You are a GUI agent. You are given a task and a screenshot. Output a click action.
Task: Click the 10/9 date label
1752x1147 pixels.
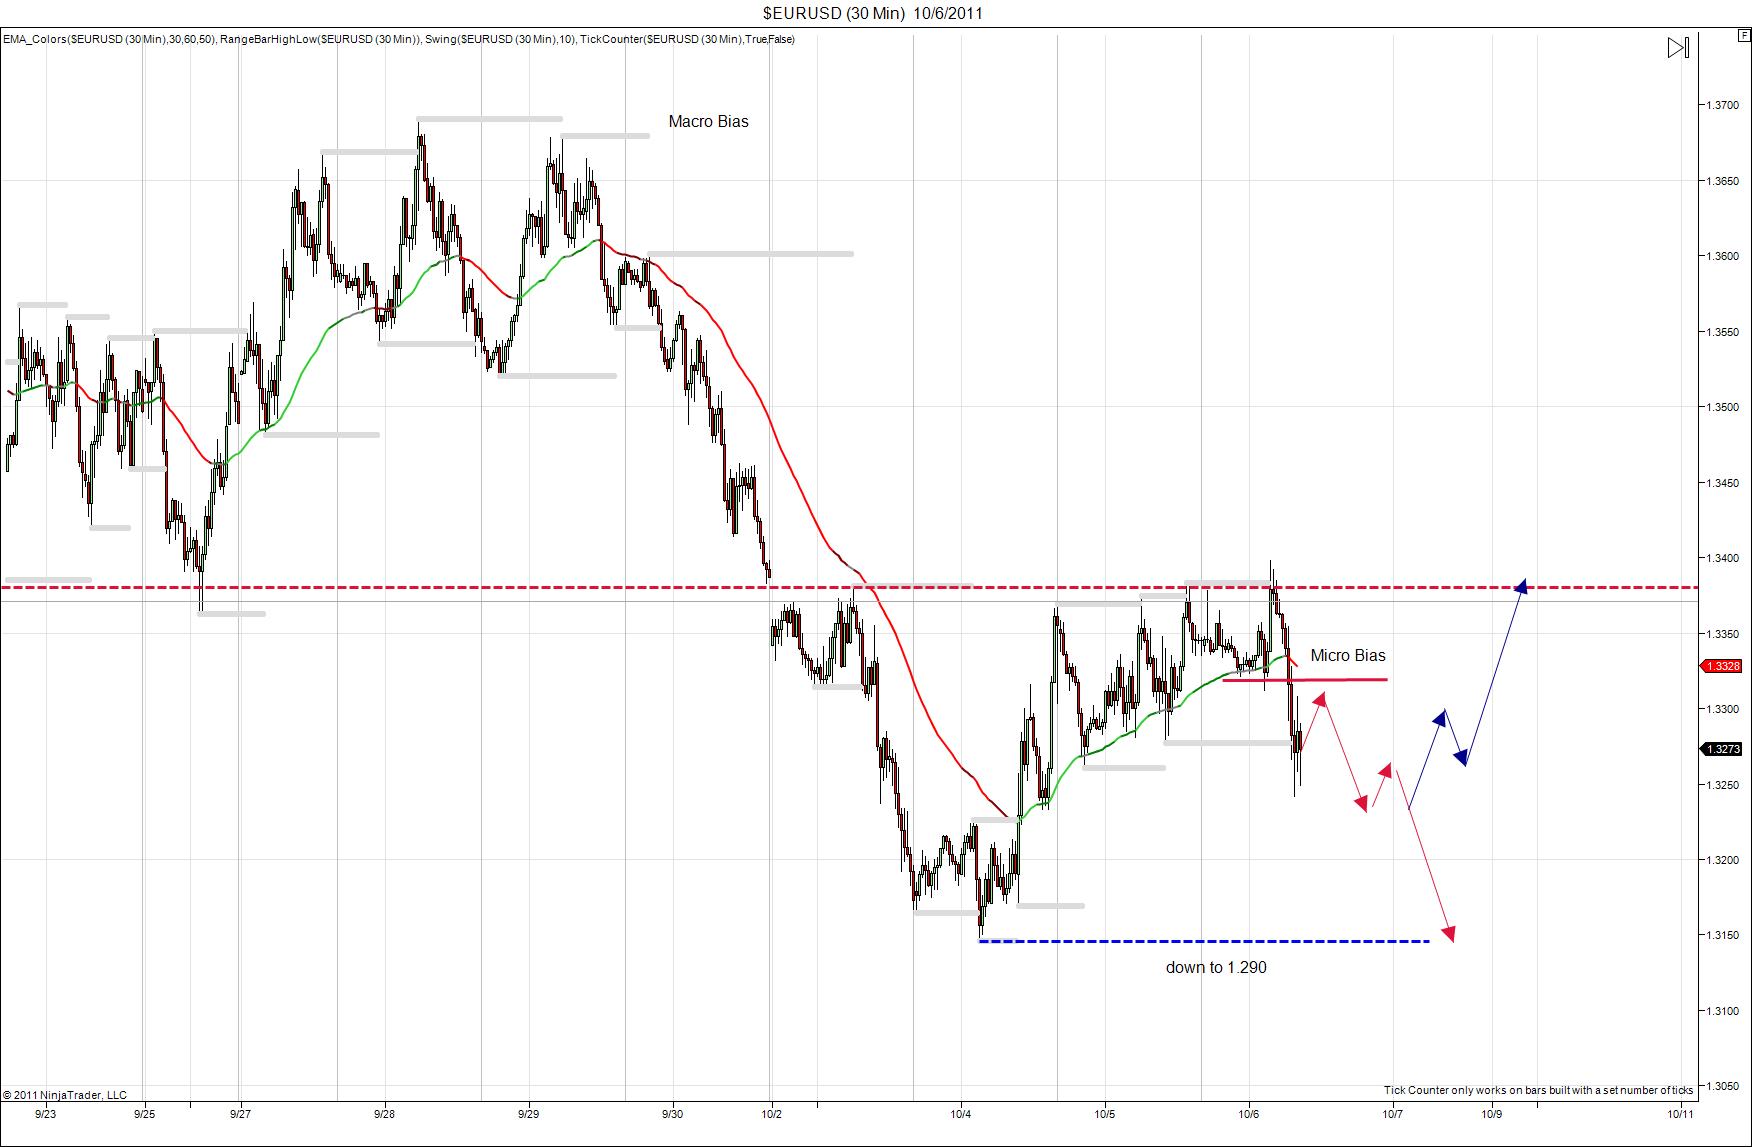pos(1491,1113)
